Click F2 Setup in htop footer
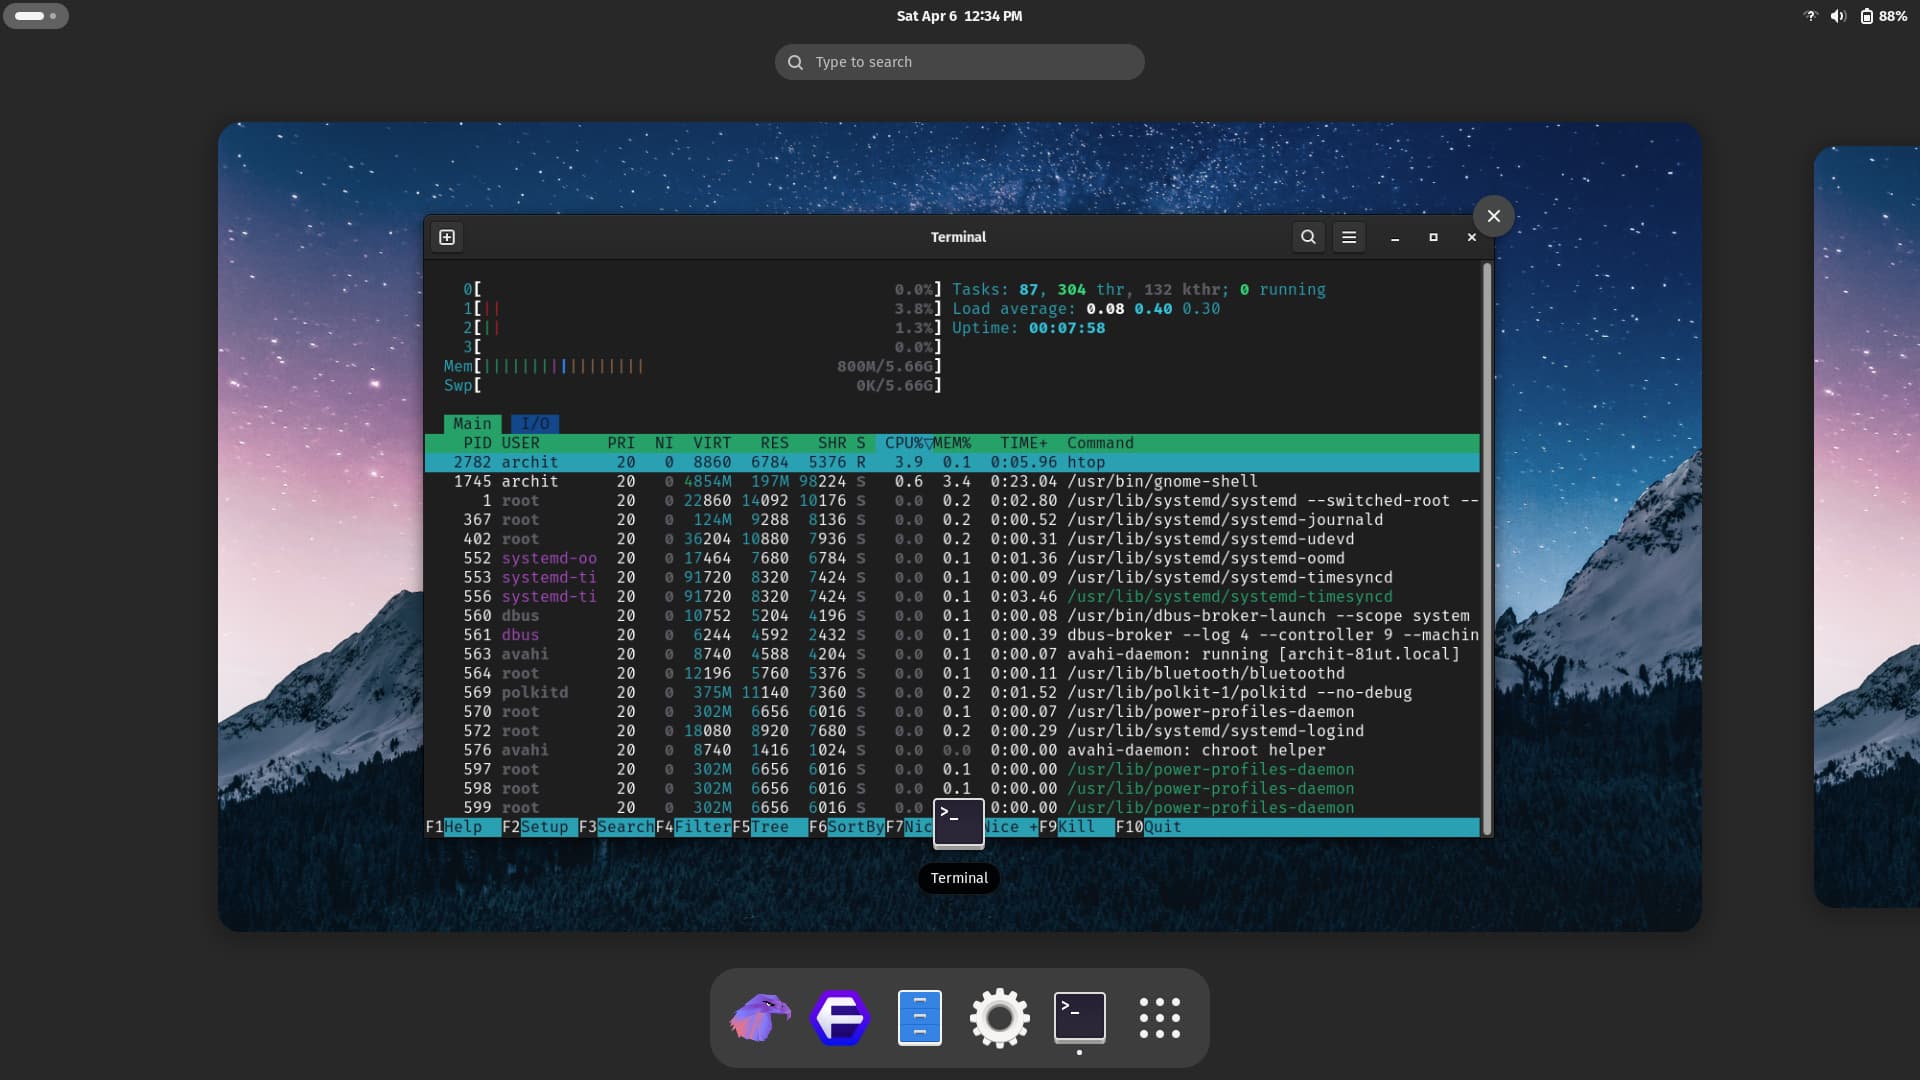The image size is (1920, 1080). point(540,827)
